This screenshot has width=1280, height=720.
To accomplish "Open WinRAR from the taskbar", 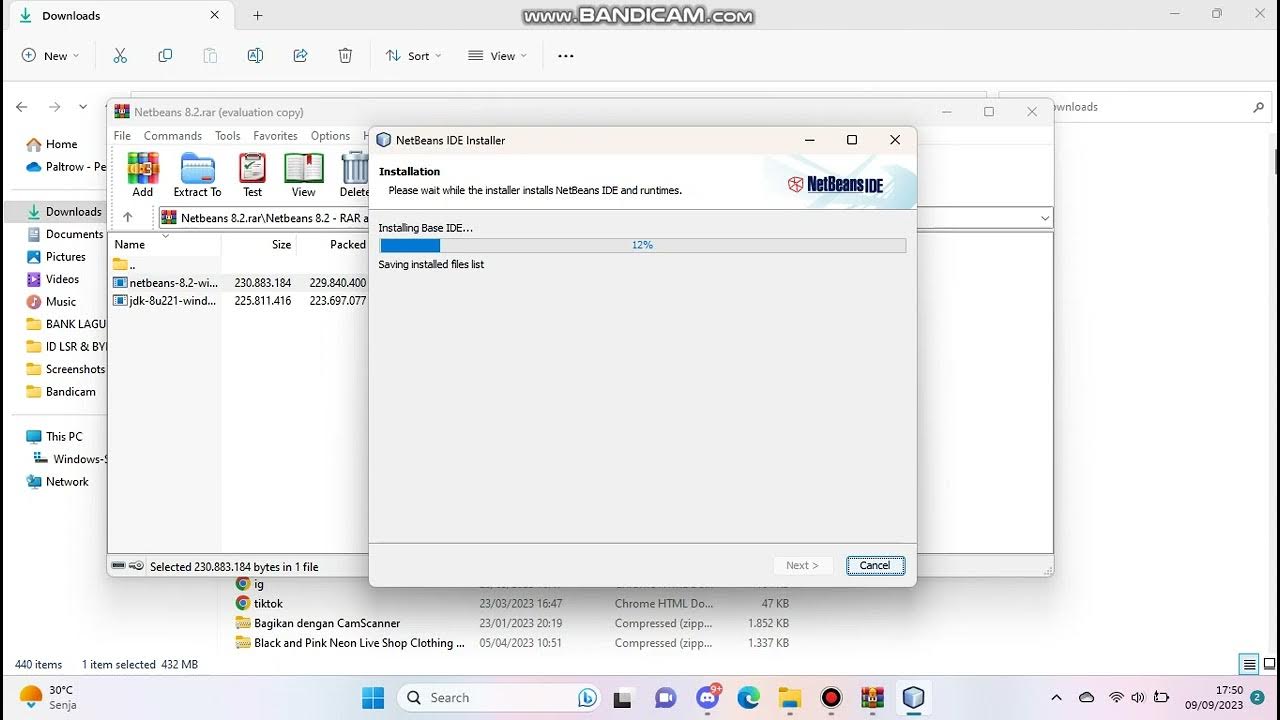I will click(872, 698).
